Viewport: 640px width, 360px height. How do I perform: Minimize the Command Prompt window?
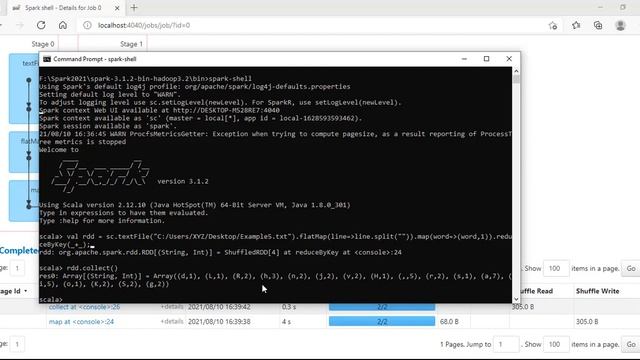click(x=464, y=59)
